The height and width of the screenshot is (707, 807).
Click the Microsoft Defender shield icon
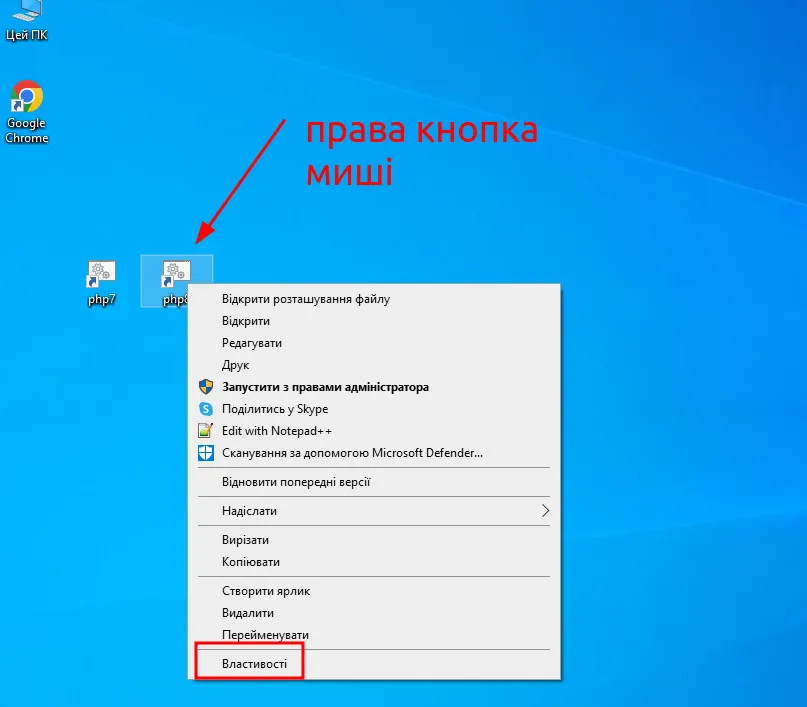pyautogui.click(x=206, y=453)
